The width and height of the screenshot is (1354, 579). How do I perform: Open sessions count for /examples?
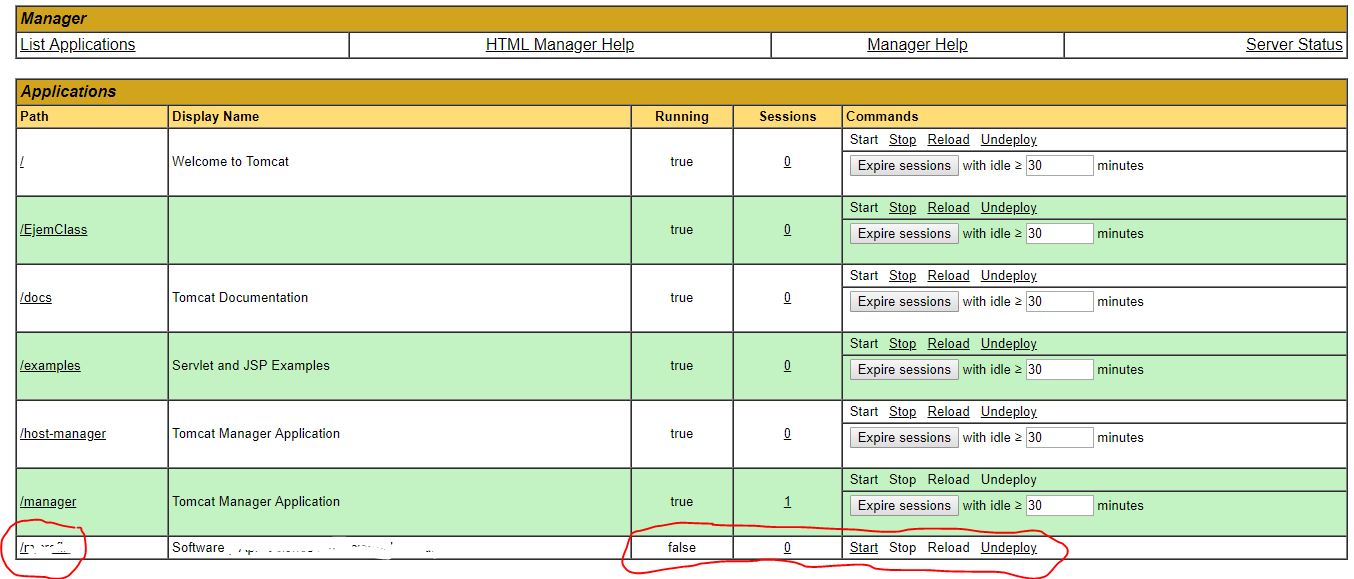point(787,365)
